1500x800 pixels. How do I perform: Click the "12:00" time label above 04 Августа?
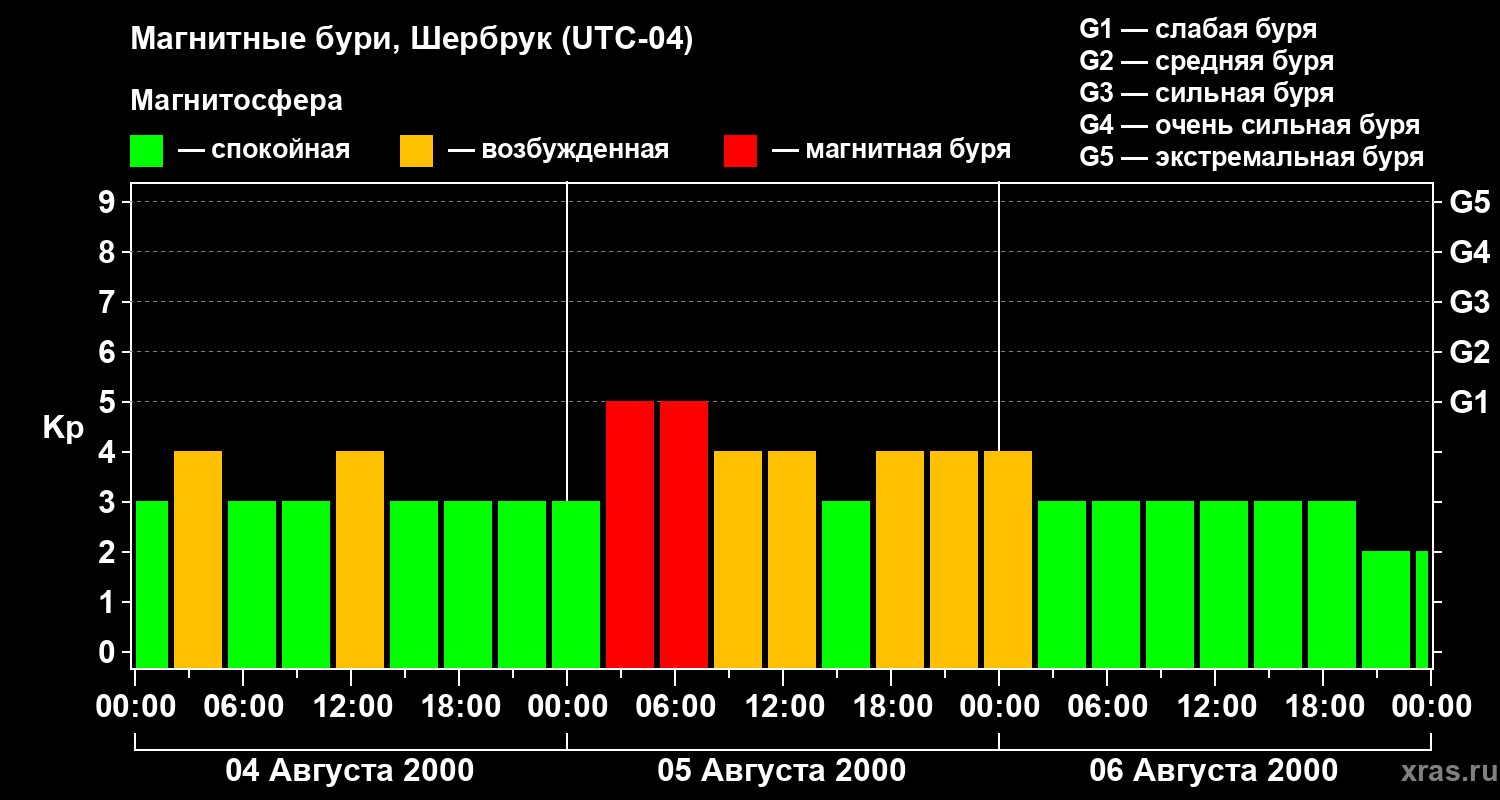(x=351, y=707)
